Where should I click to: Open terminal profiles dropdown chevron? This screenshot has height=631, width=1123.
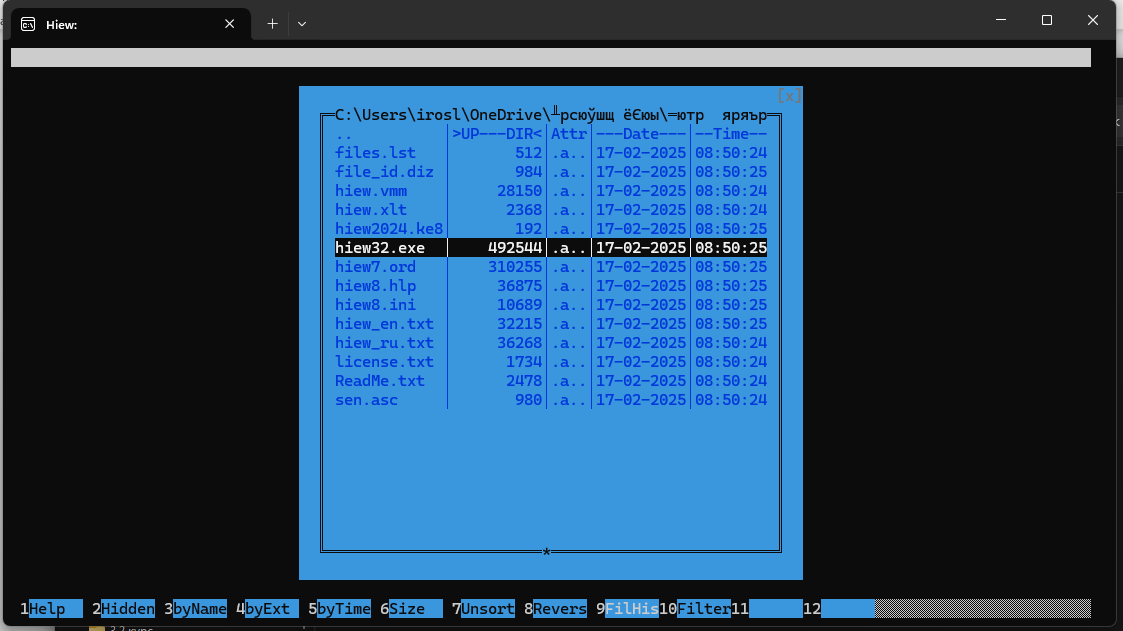pyautogui.click(x=302, y=24)
